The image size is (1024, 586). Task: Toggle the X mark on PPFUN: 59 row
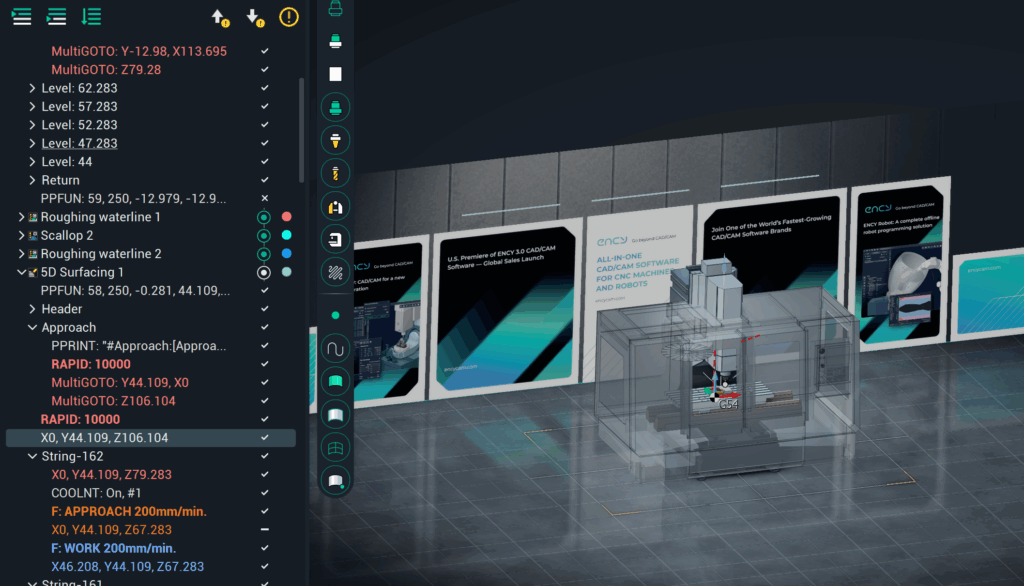pos(264,198)
